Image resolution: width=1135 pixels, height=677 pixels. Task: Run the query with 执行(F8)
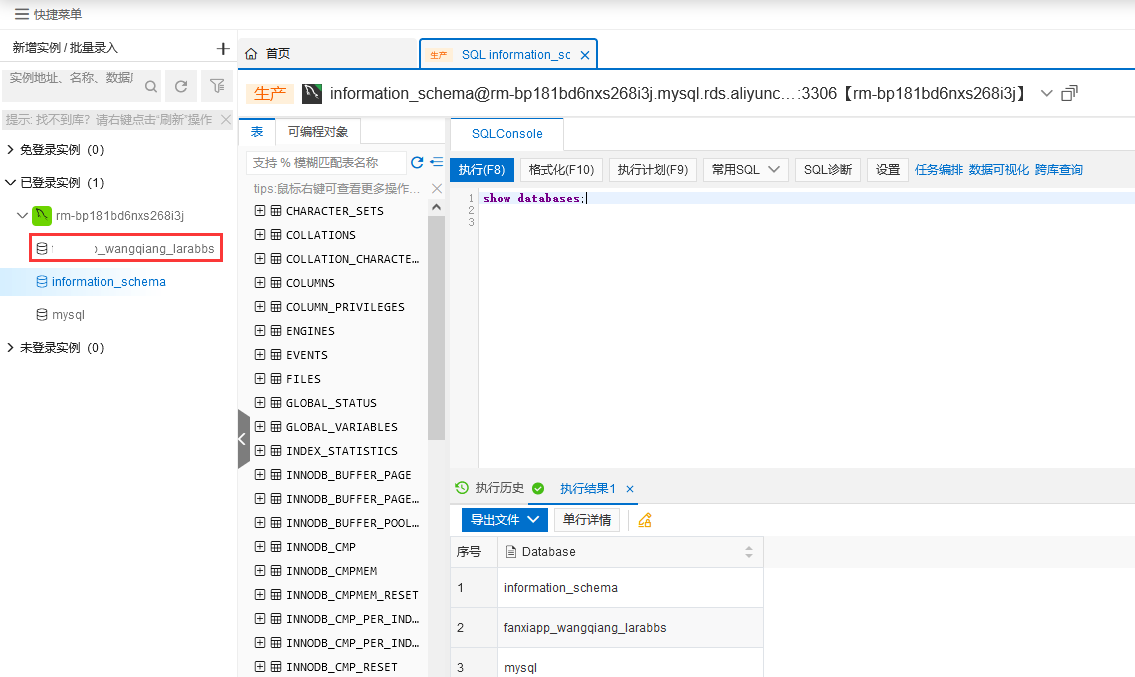coord(482,170)
